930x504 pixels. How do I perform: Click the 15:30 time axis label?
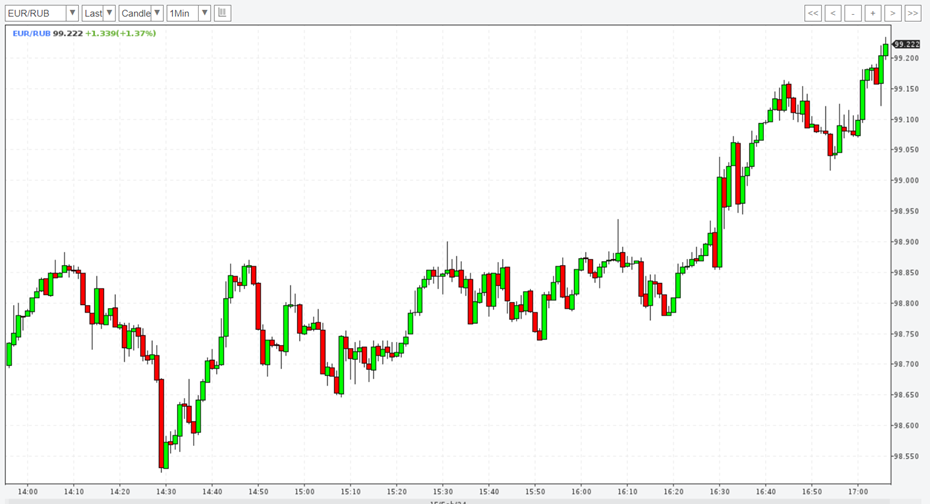tap(443, 492)
